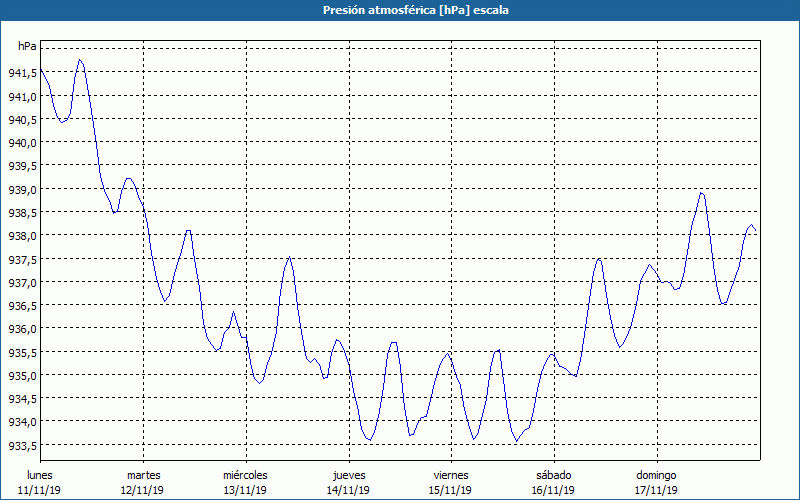Click the 938,0 axis value
Viewport: 800px width, 500px height.
coord(22,236)
